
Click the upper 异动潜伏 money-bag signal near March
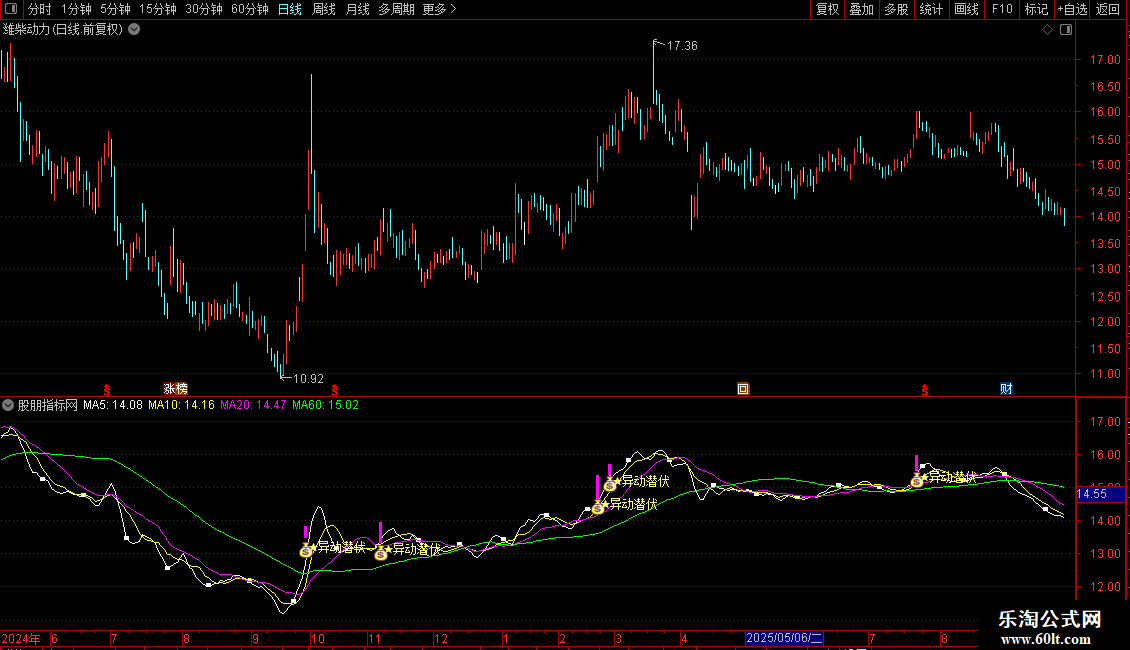pos(610,484)
